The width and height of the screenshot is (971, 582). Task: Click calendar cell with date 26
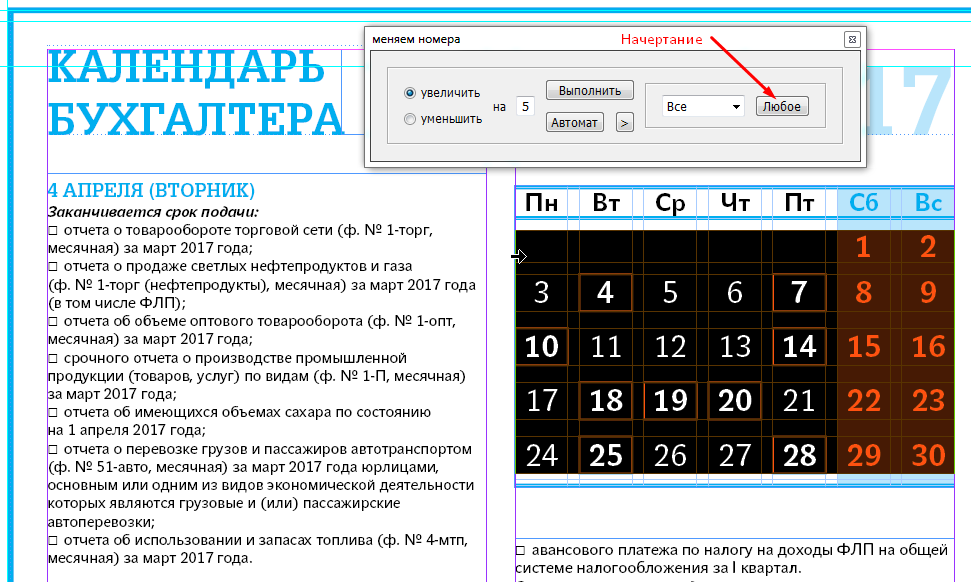pyautogui.click(x=670, y=455)
